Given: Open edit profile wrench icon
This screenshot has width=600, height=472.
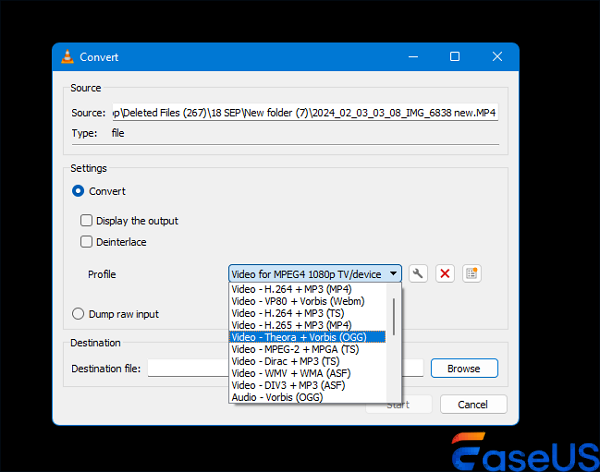Looking at the screenshot, I should pyautogui.click(x=418, y=274).
